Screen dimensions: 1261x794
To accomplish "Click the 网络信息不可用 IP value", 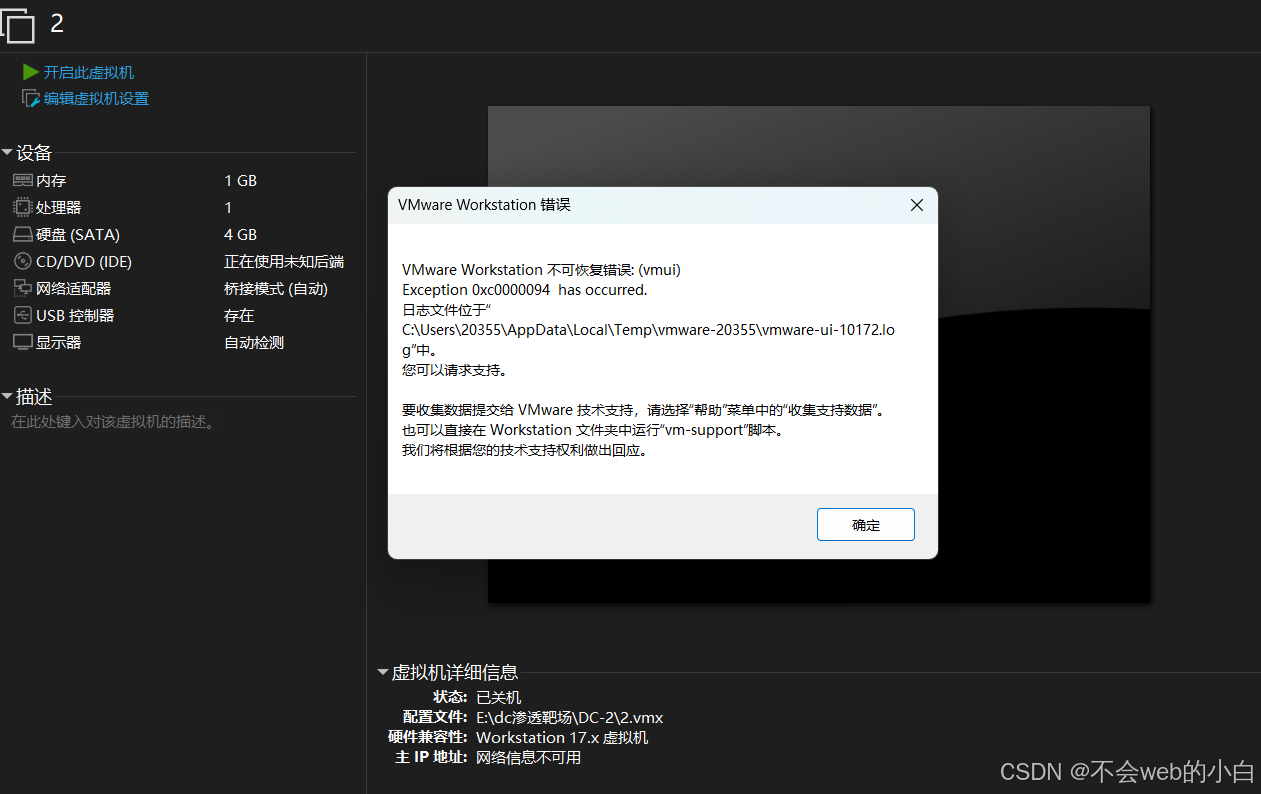I will pos(528,758).
